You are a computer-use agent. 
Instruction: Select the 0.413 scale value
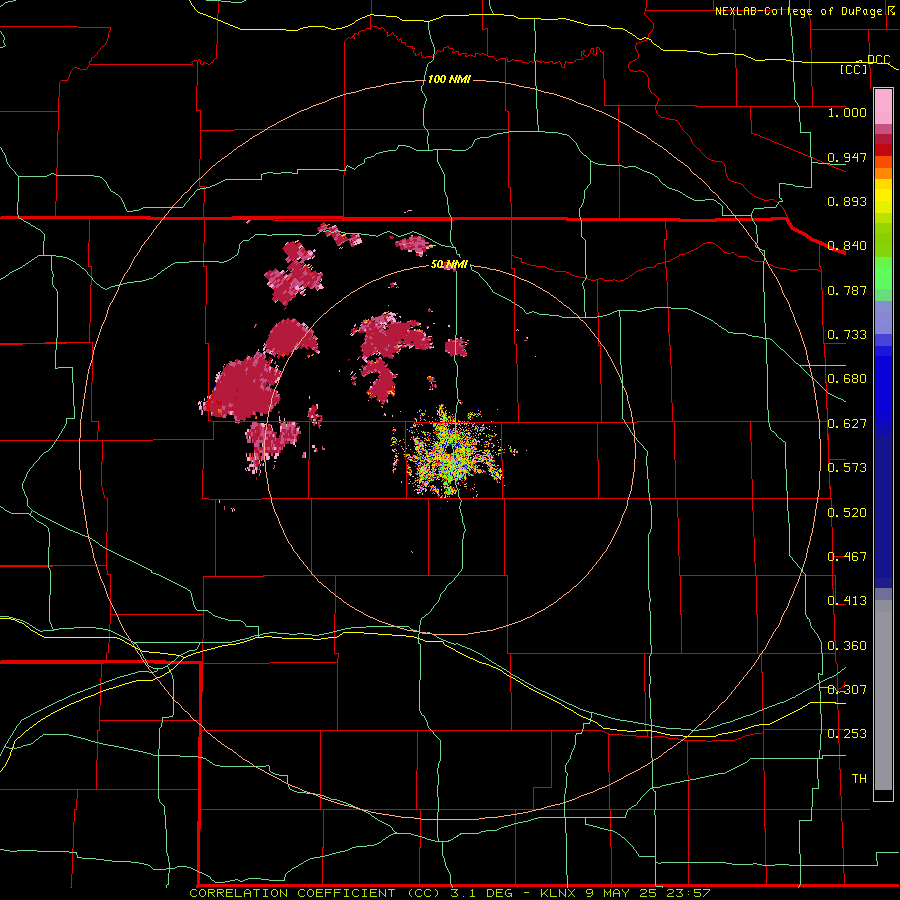pos(847,601)
